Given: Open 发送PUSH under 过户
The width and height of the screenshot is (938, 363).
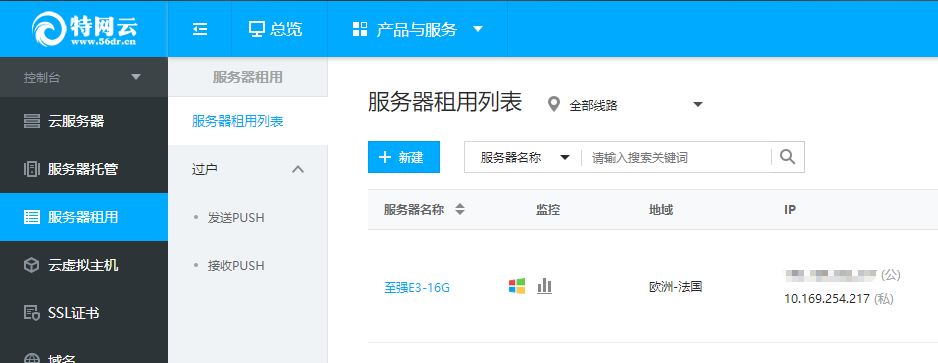Looking at the screenshot, I should click(x=236, y=218).
